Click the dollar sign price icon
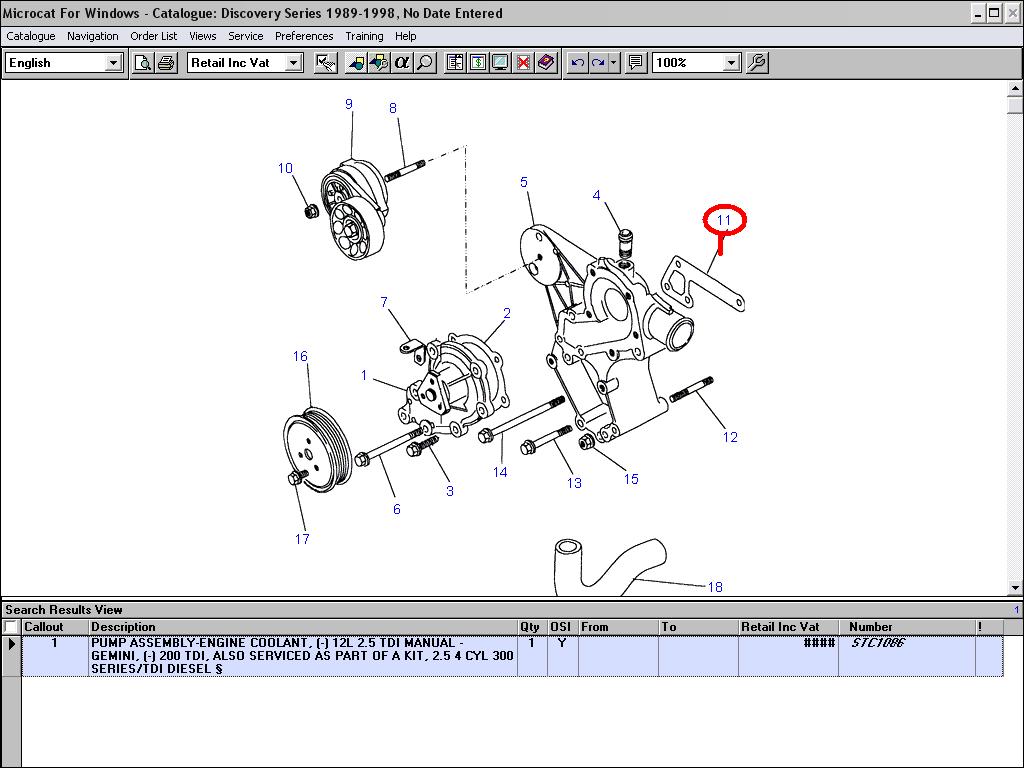1024x768 pixels. pos(478,63)
